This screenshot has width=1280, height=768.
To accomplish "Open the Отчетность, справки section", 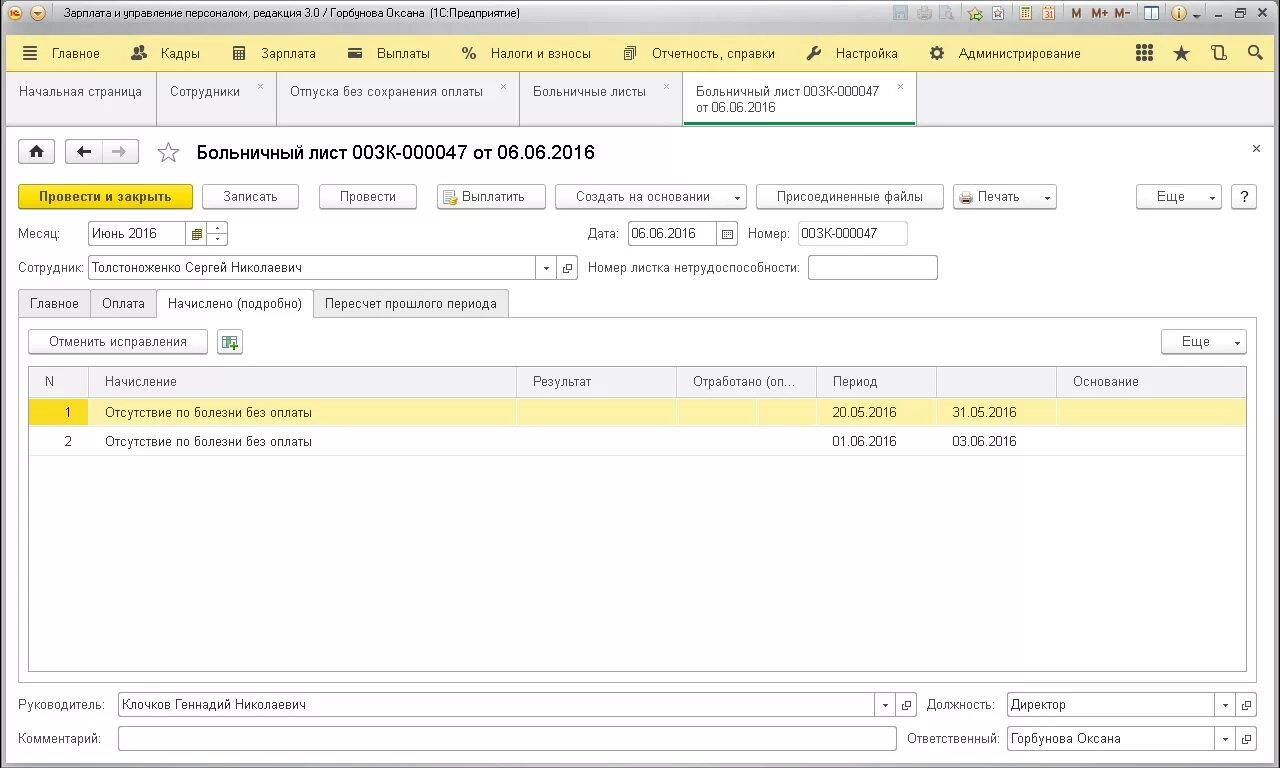I will tap(699, 53).
